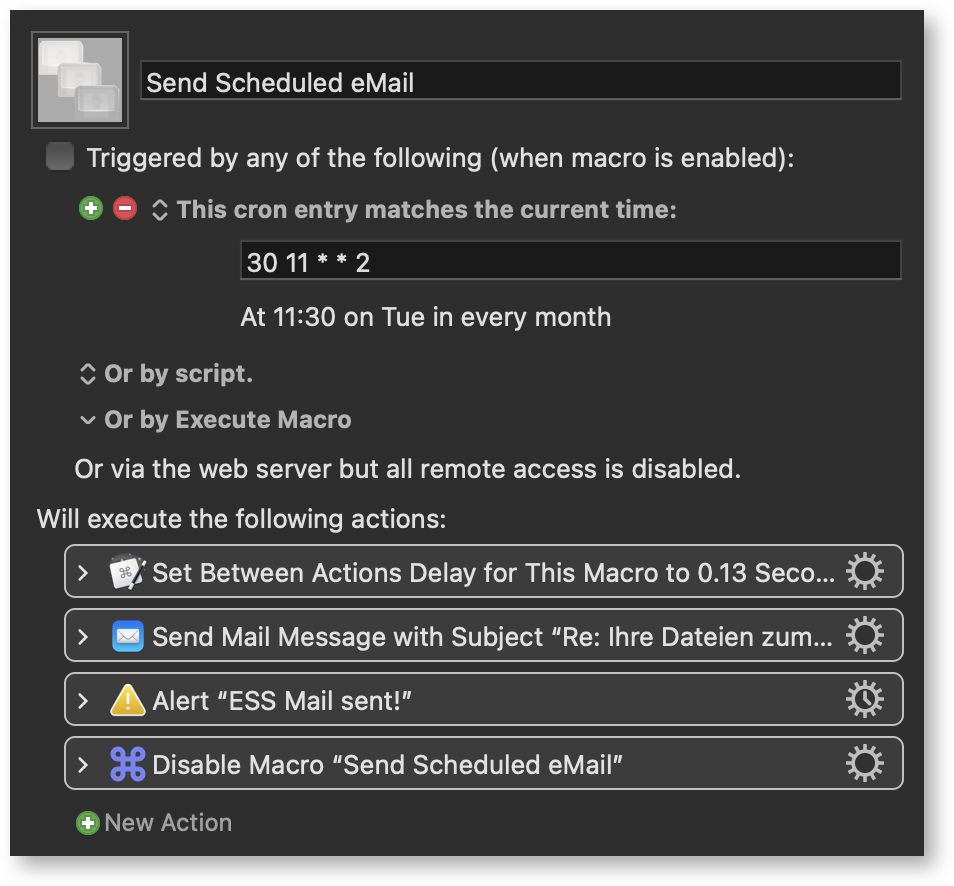The height and width of the screenshot is (886, 954).
Task: Expand the Set Between Actions Delay action
Action: (83, 572)
